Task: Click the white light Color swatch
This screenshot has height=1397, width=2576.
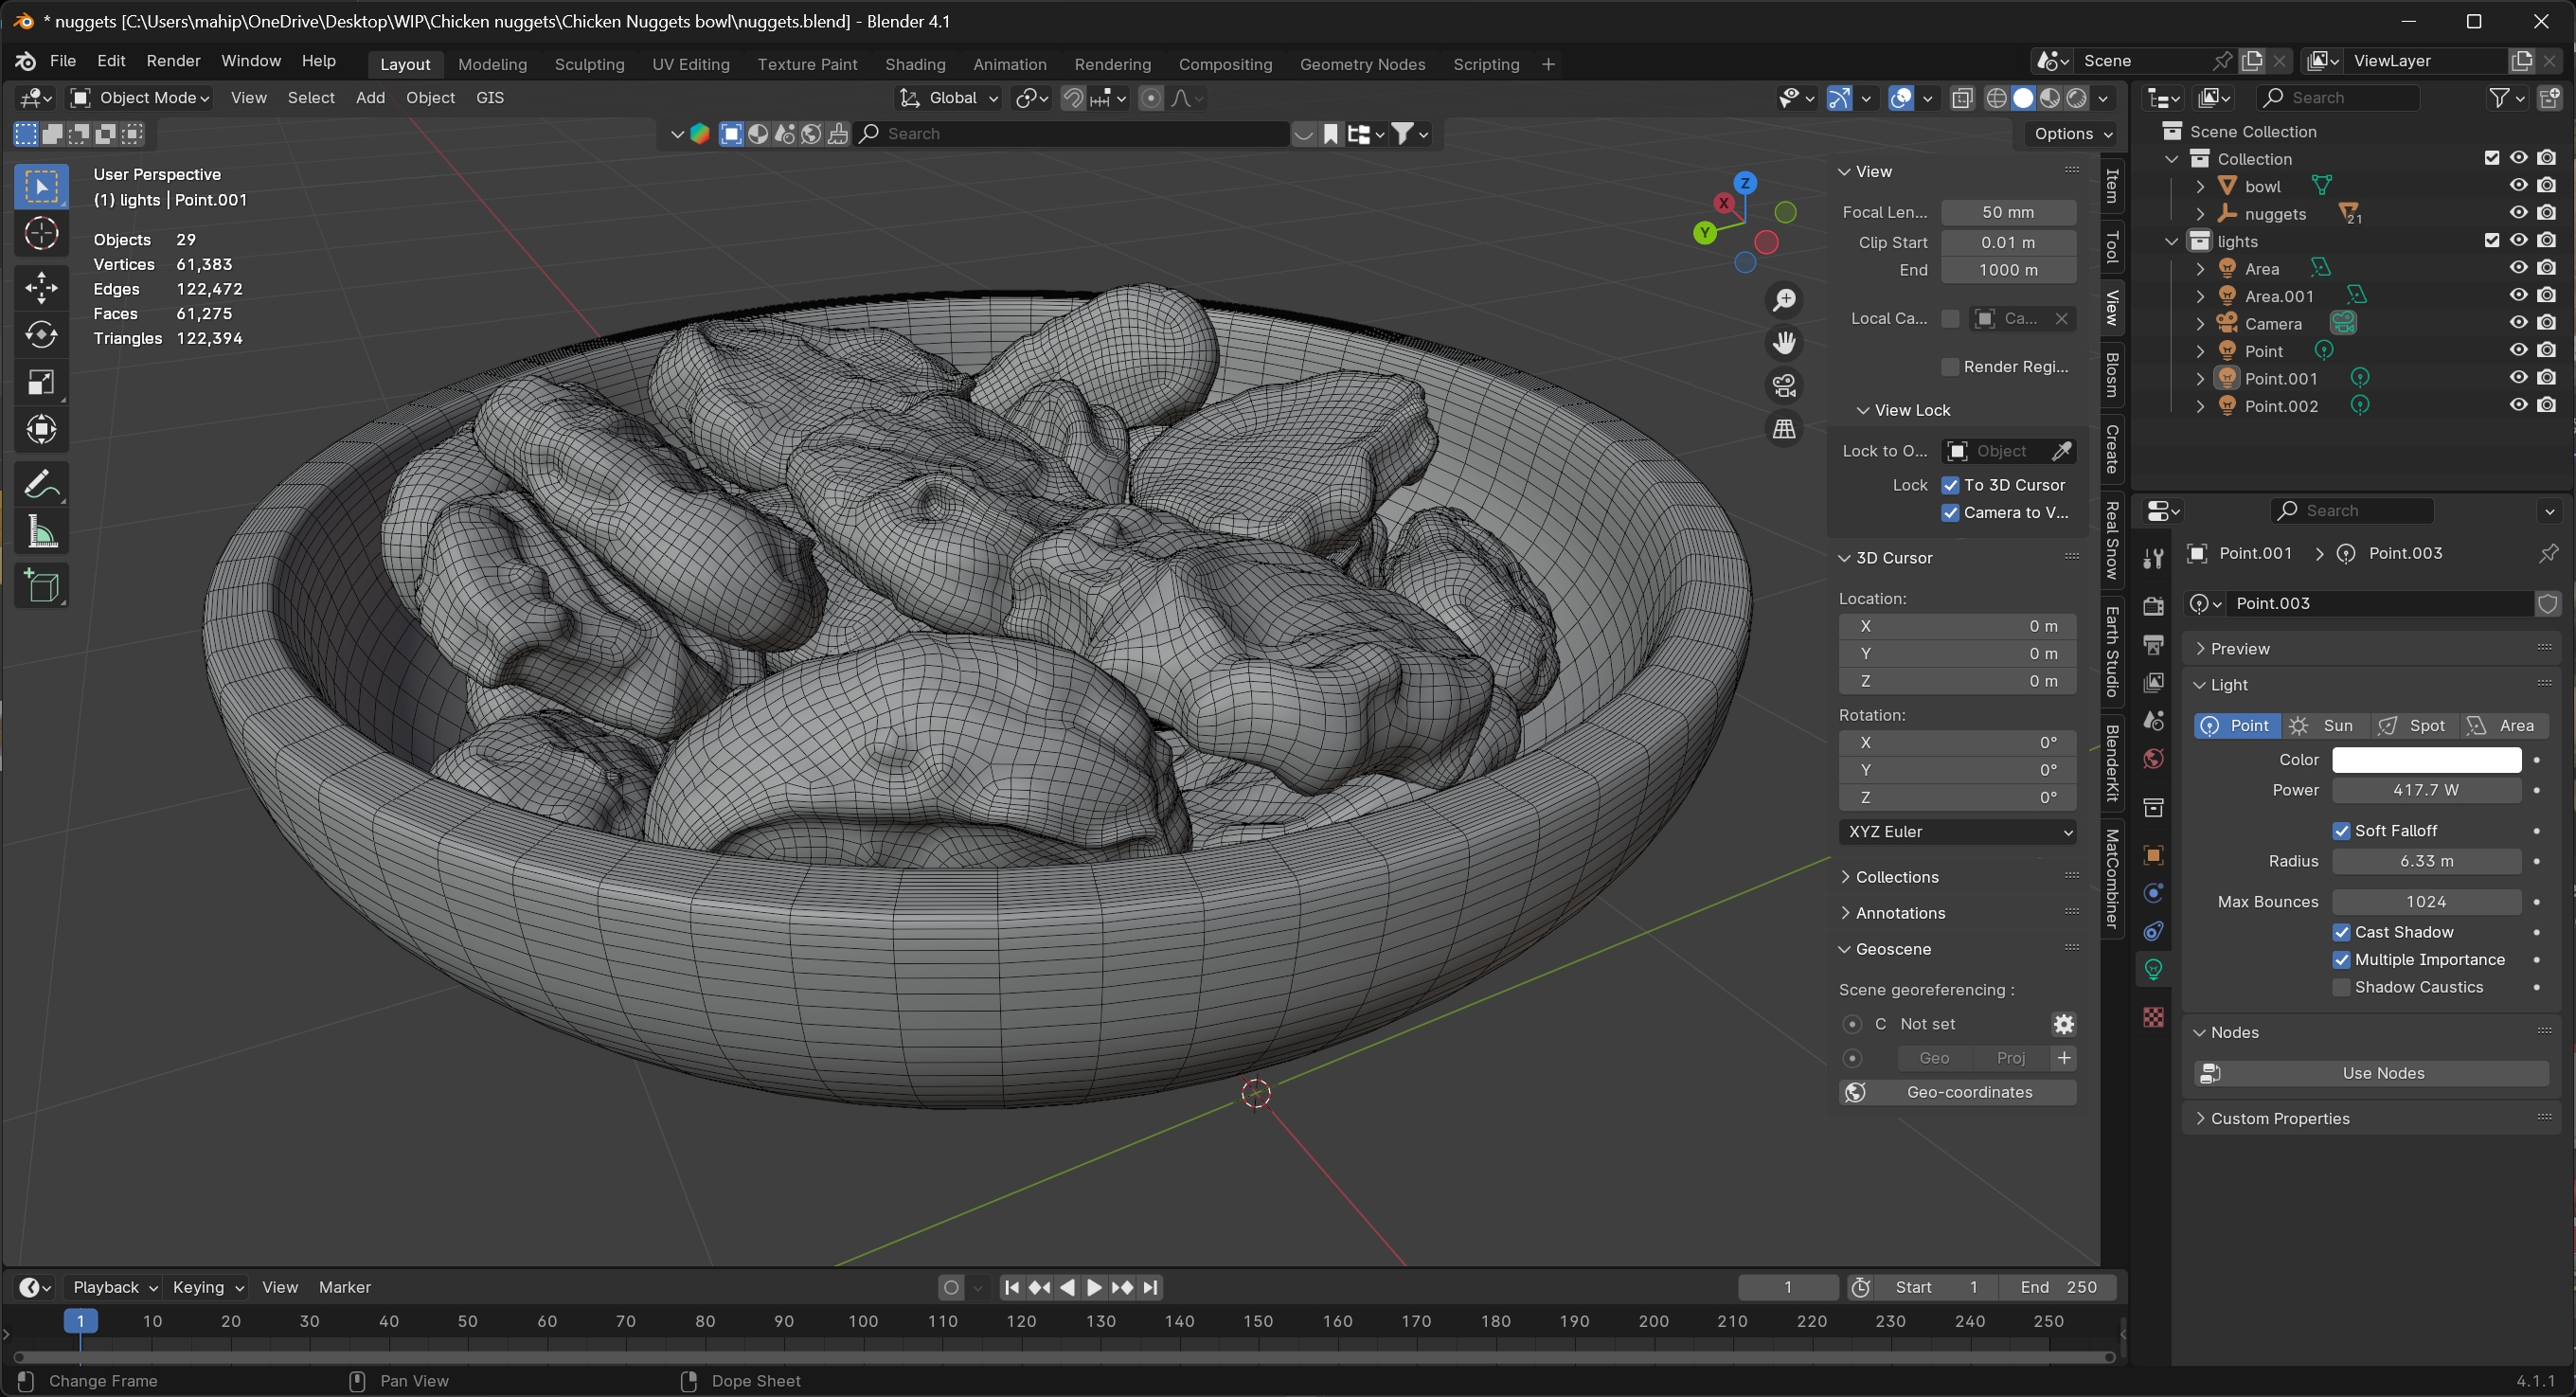Action: [x=2426, y=760]
